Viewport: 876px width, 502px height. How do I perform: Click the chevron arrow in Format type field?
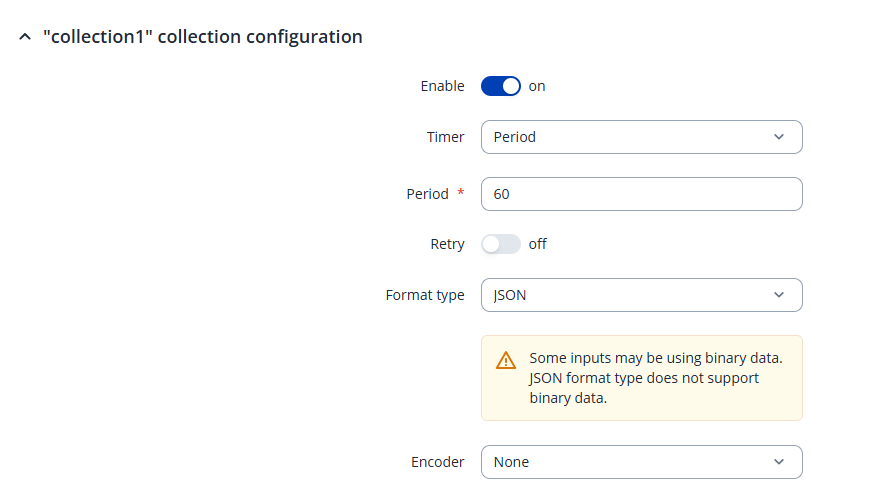click(779, 295)
